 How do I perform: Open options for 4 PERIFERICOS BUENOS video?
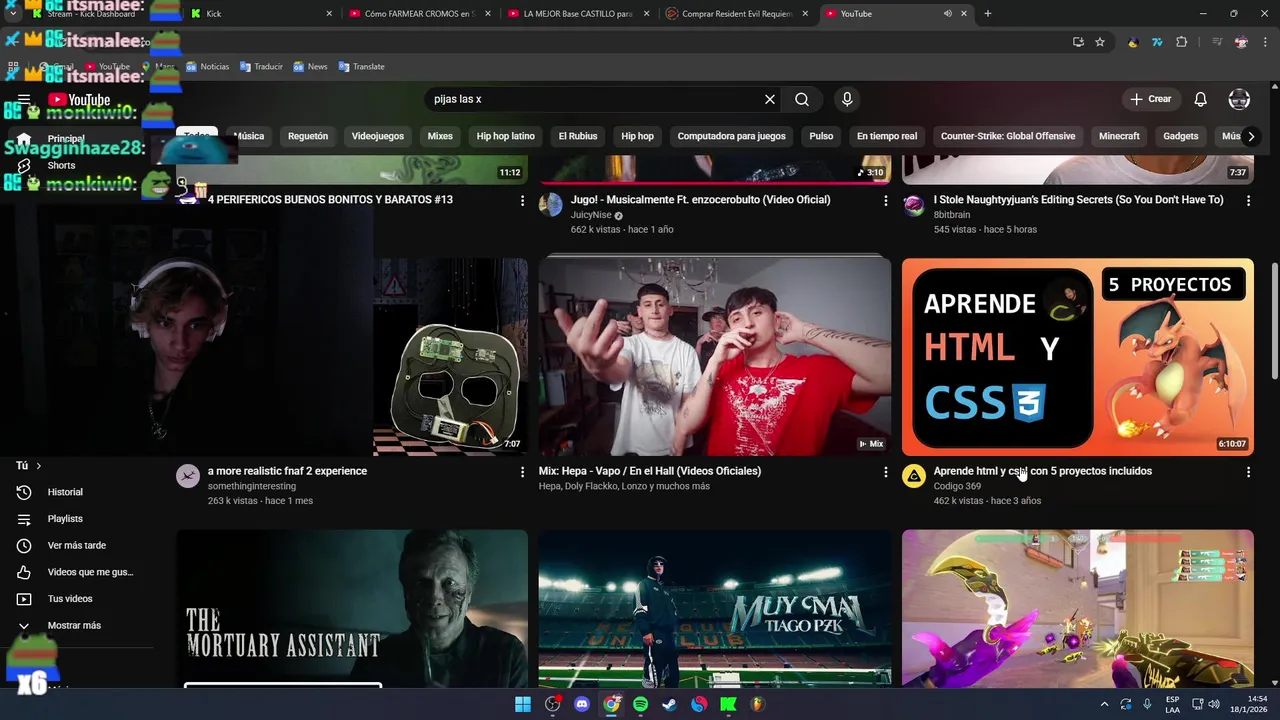[x=522, y=201]
